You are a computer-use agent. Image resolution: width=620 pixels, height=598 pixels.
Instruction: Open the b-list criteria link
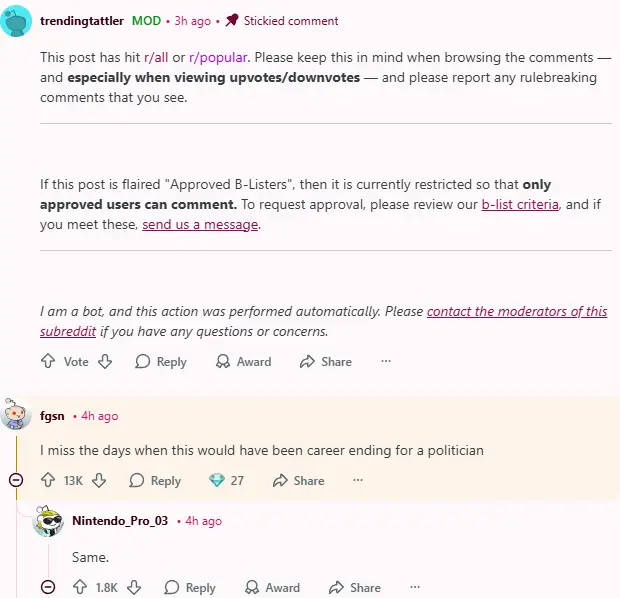pyautogui.click(x=520, y=204)
